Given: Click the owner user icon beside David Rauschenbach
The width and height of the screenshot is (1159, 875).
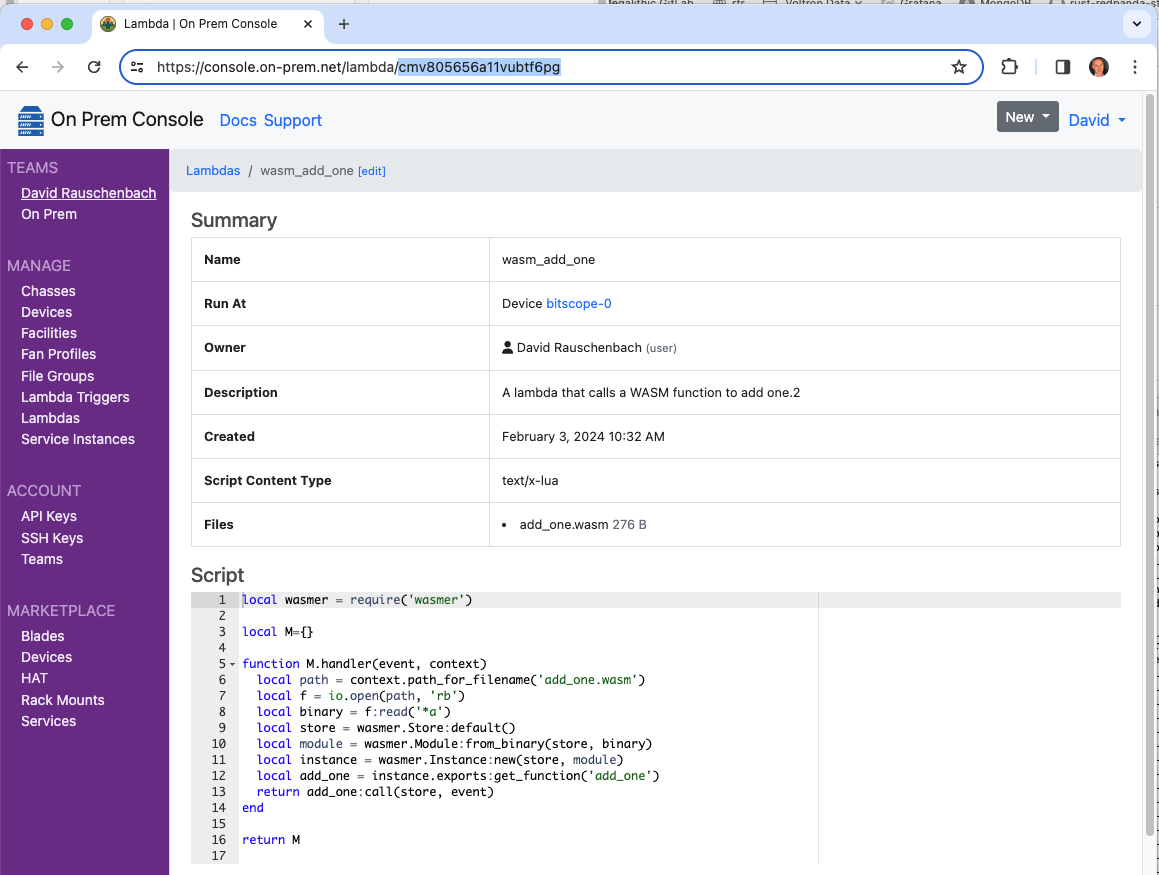Looking at the screenshot, I should [x=508, y=347].
